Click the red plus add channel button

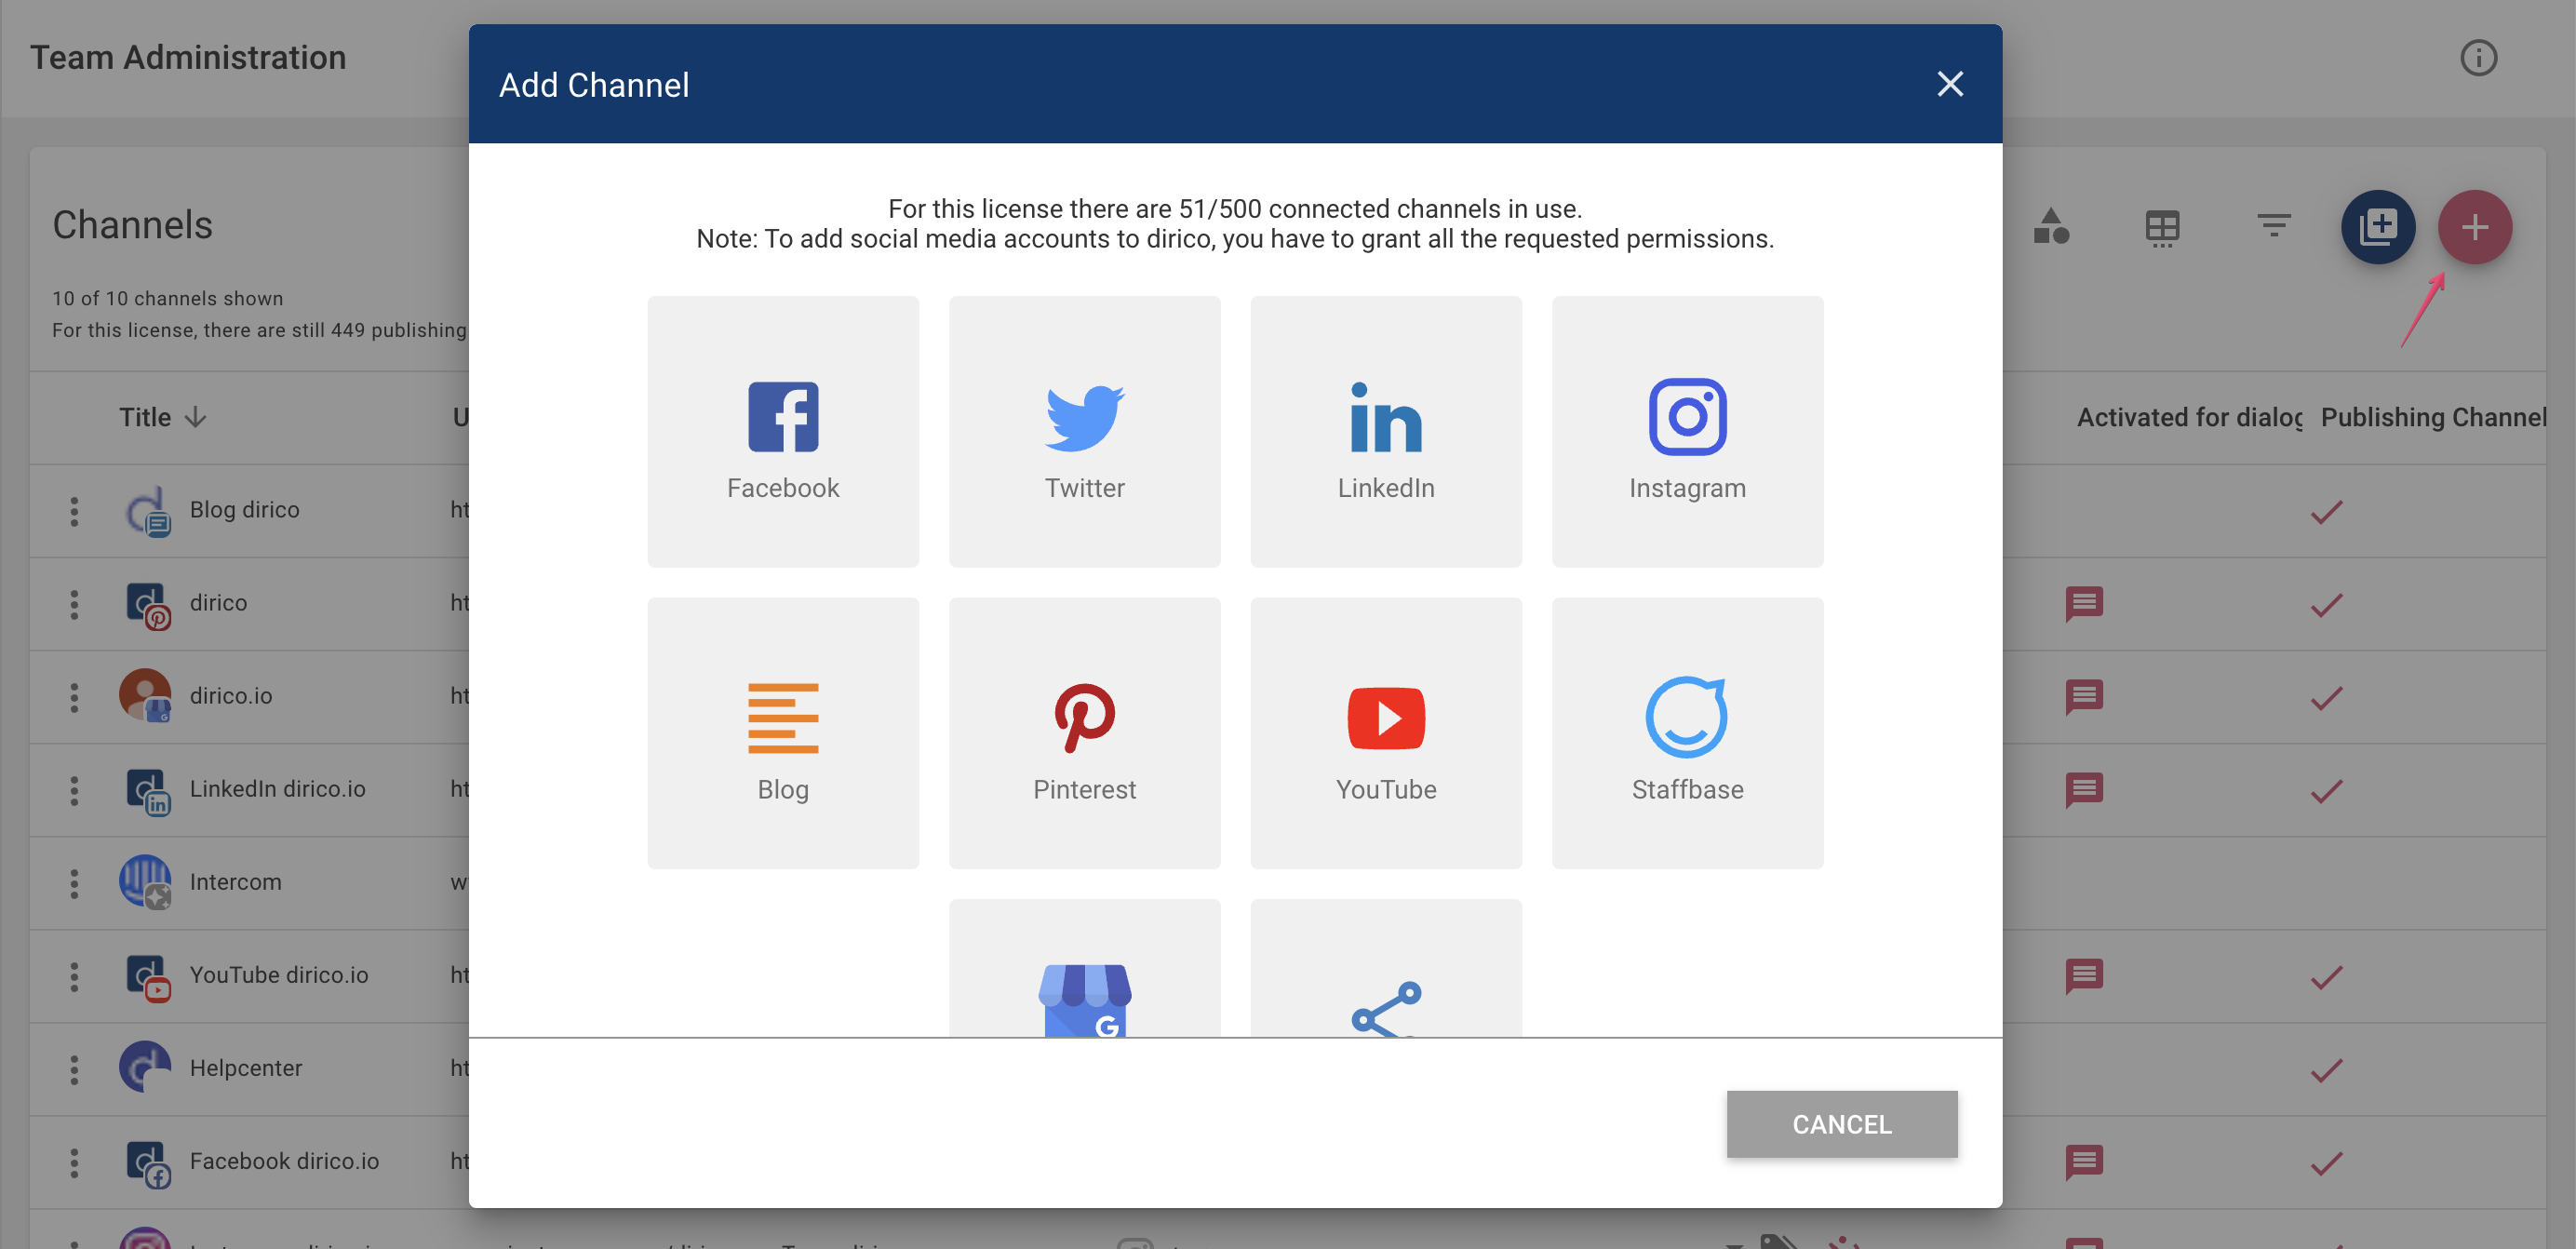click(2474, 227)
